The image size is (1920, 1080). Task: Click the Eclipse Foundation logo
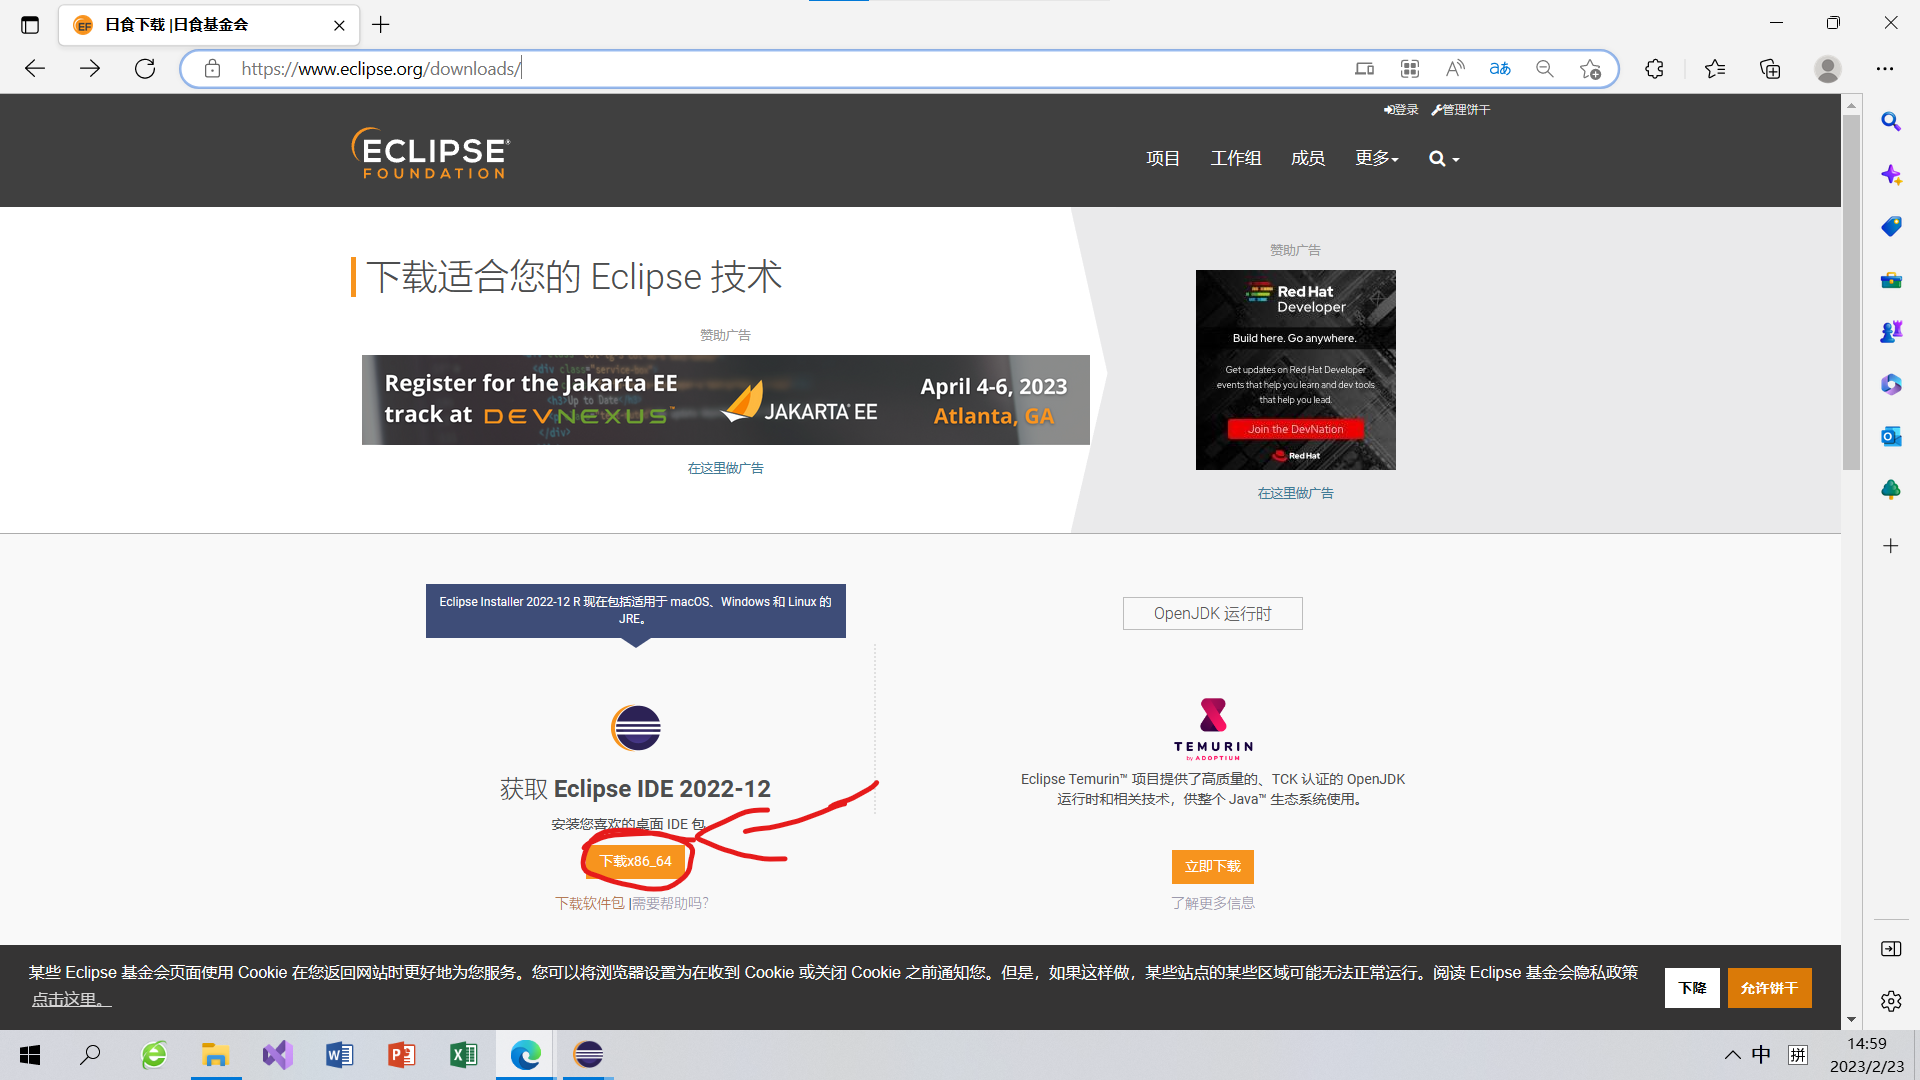431,154
